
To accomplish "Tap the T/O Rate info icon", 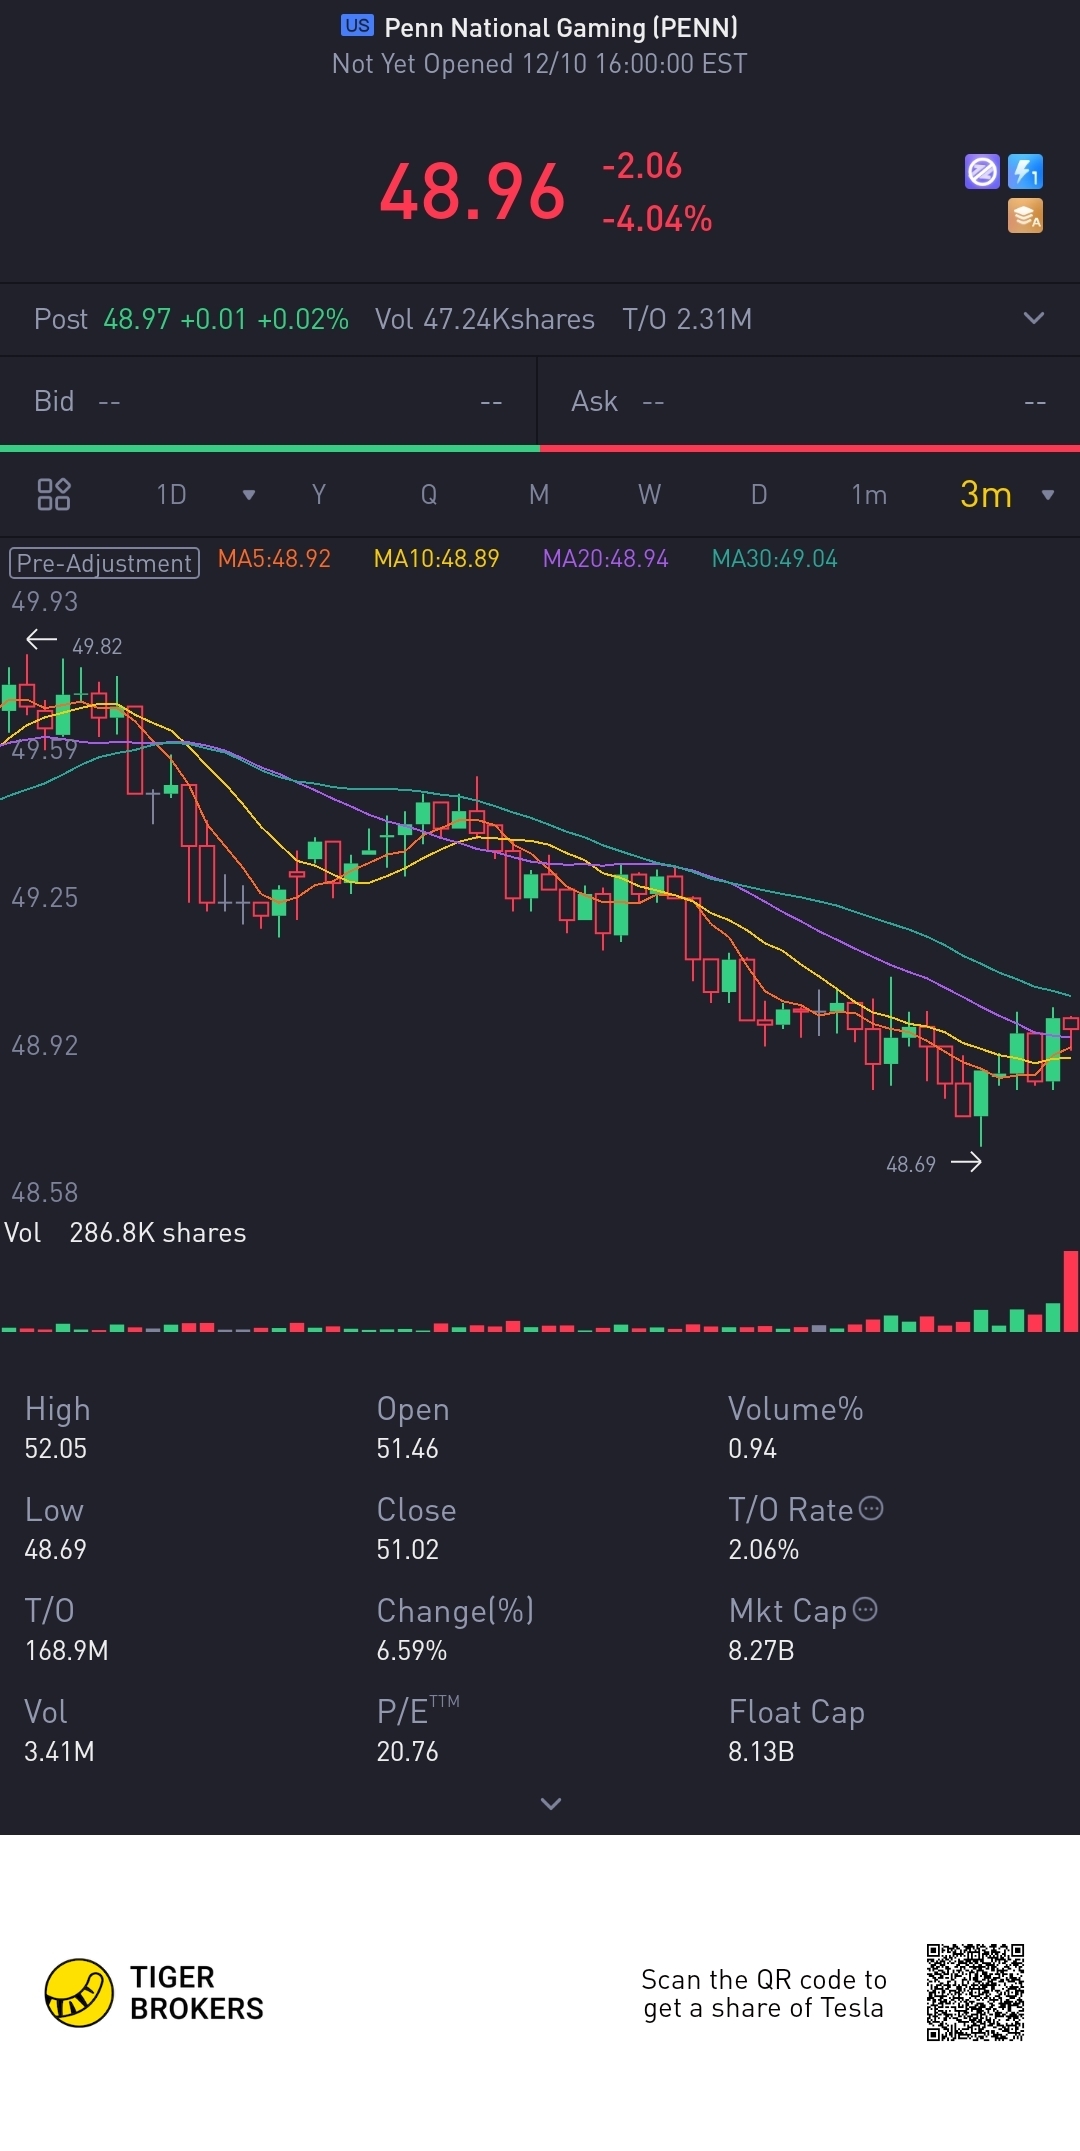I will point(871,1508).
